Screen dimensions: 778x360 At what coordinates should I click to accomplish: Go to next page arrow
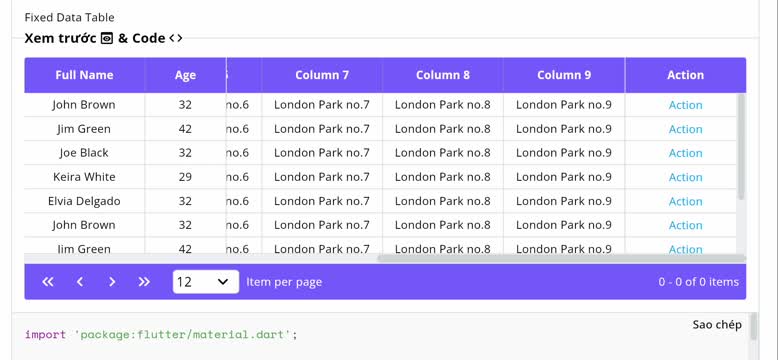[112, 282]
